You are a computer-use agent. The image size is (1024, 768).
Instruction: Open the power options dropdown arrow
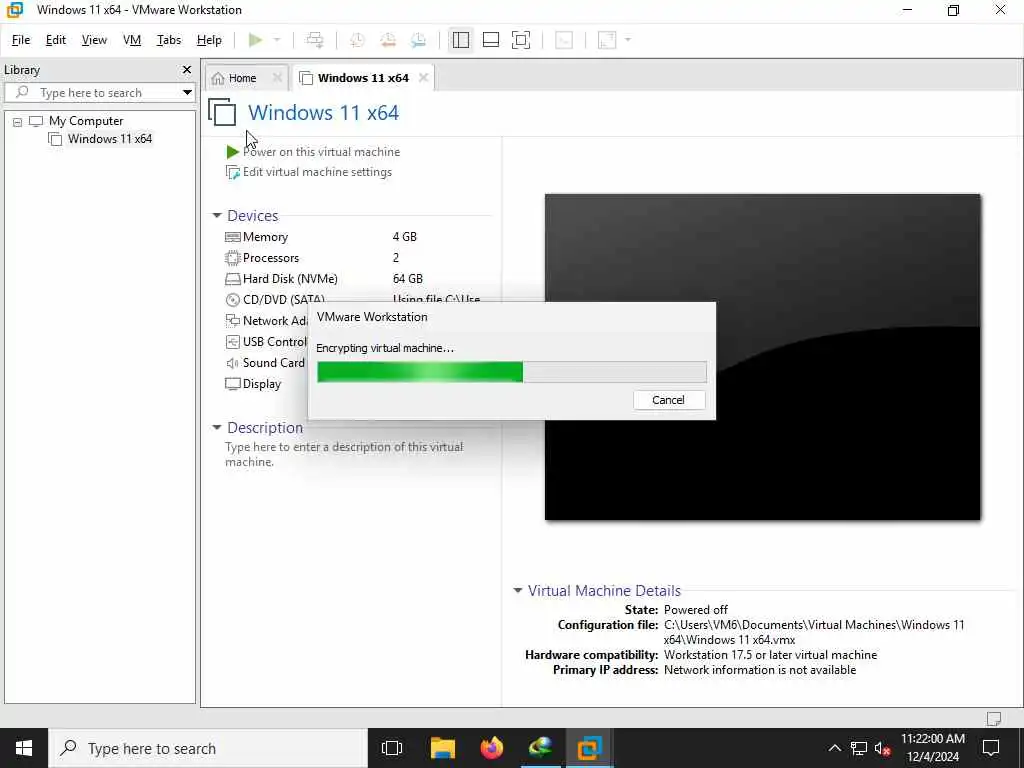click(x=277, y=40)
